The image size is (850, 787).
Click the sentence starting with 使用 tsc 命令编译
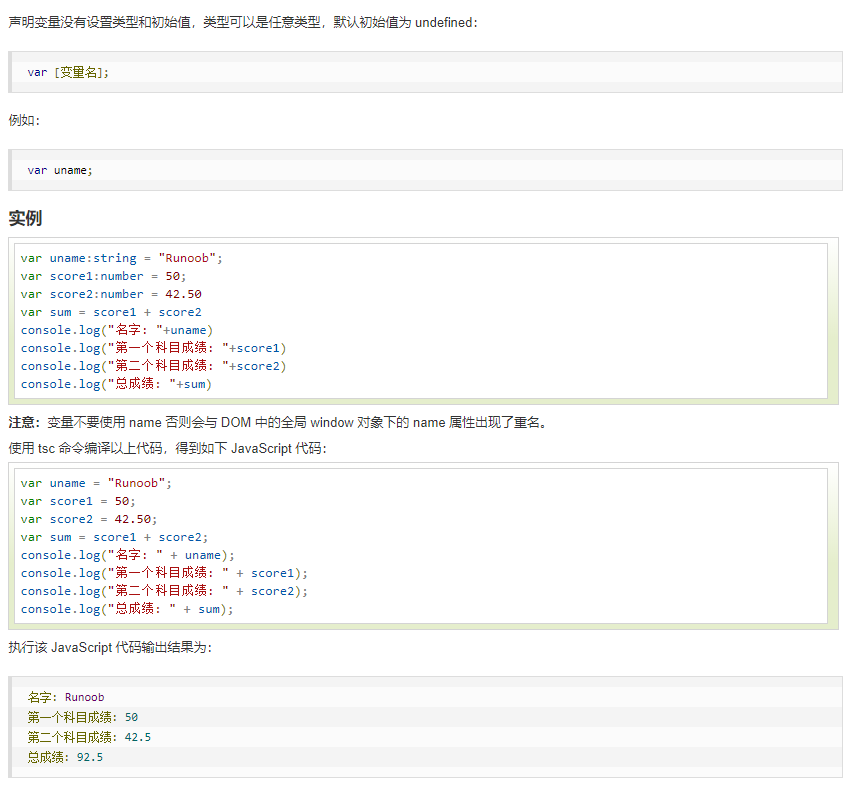click(x=168, y=448)
